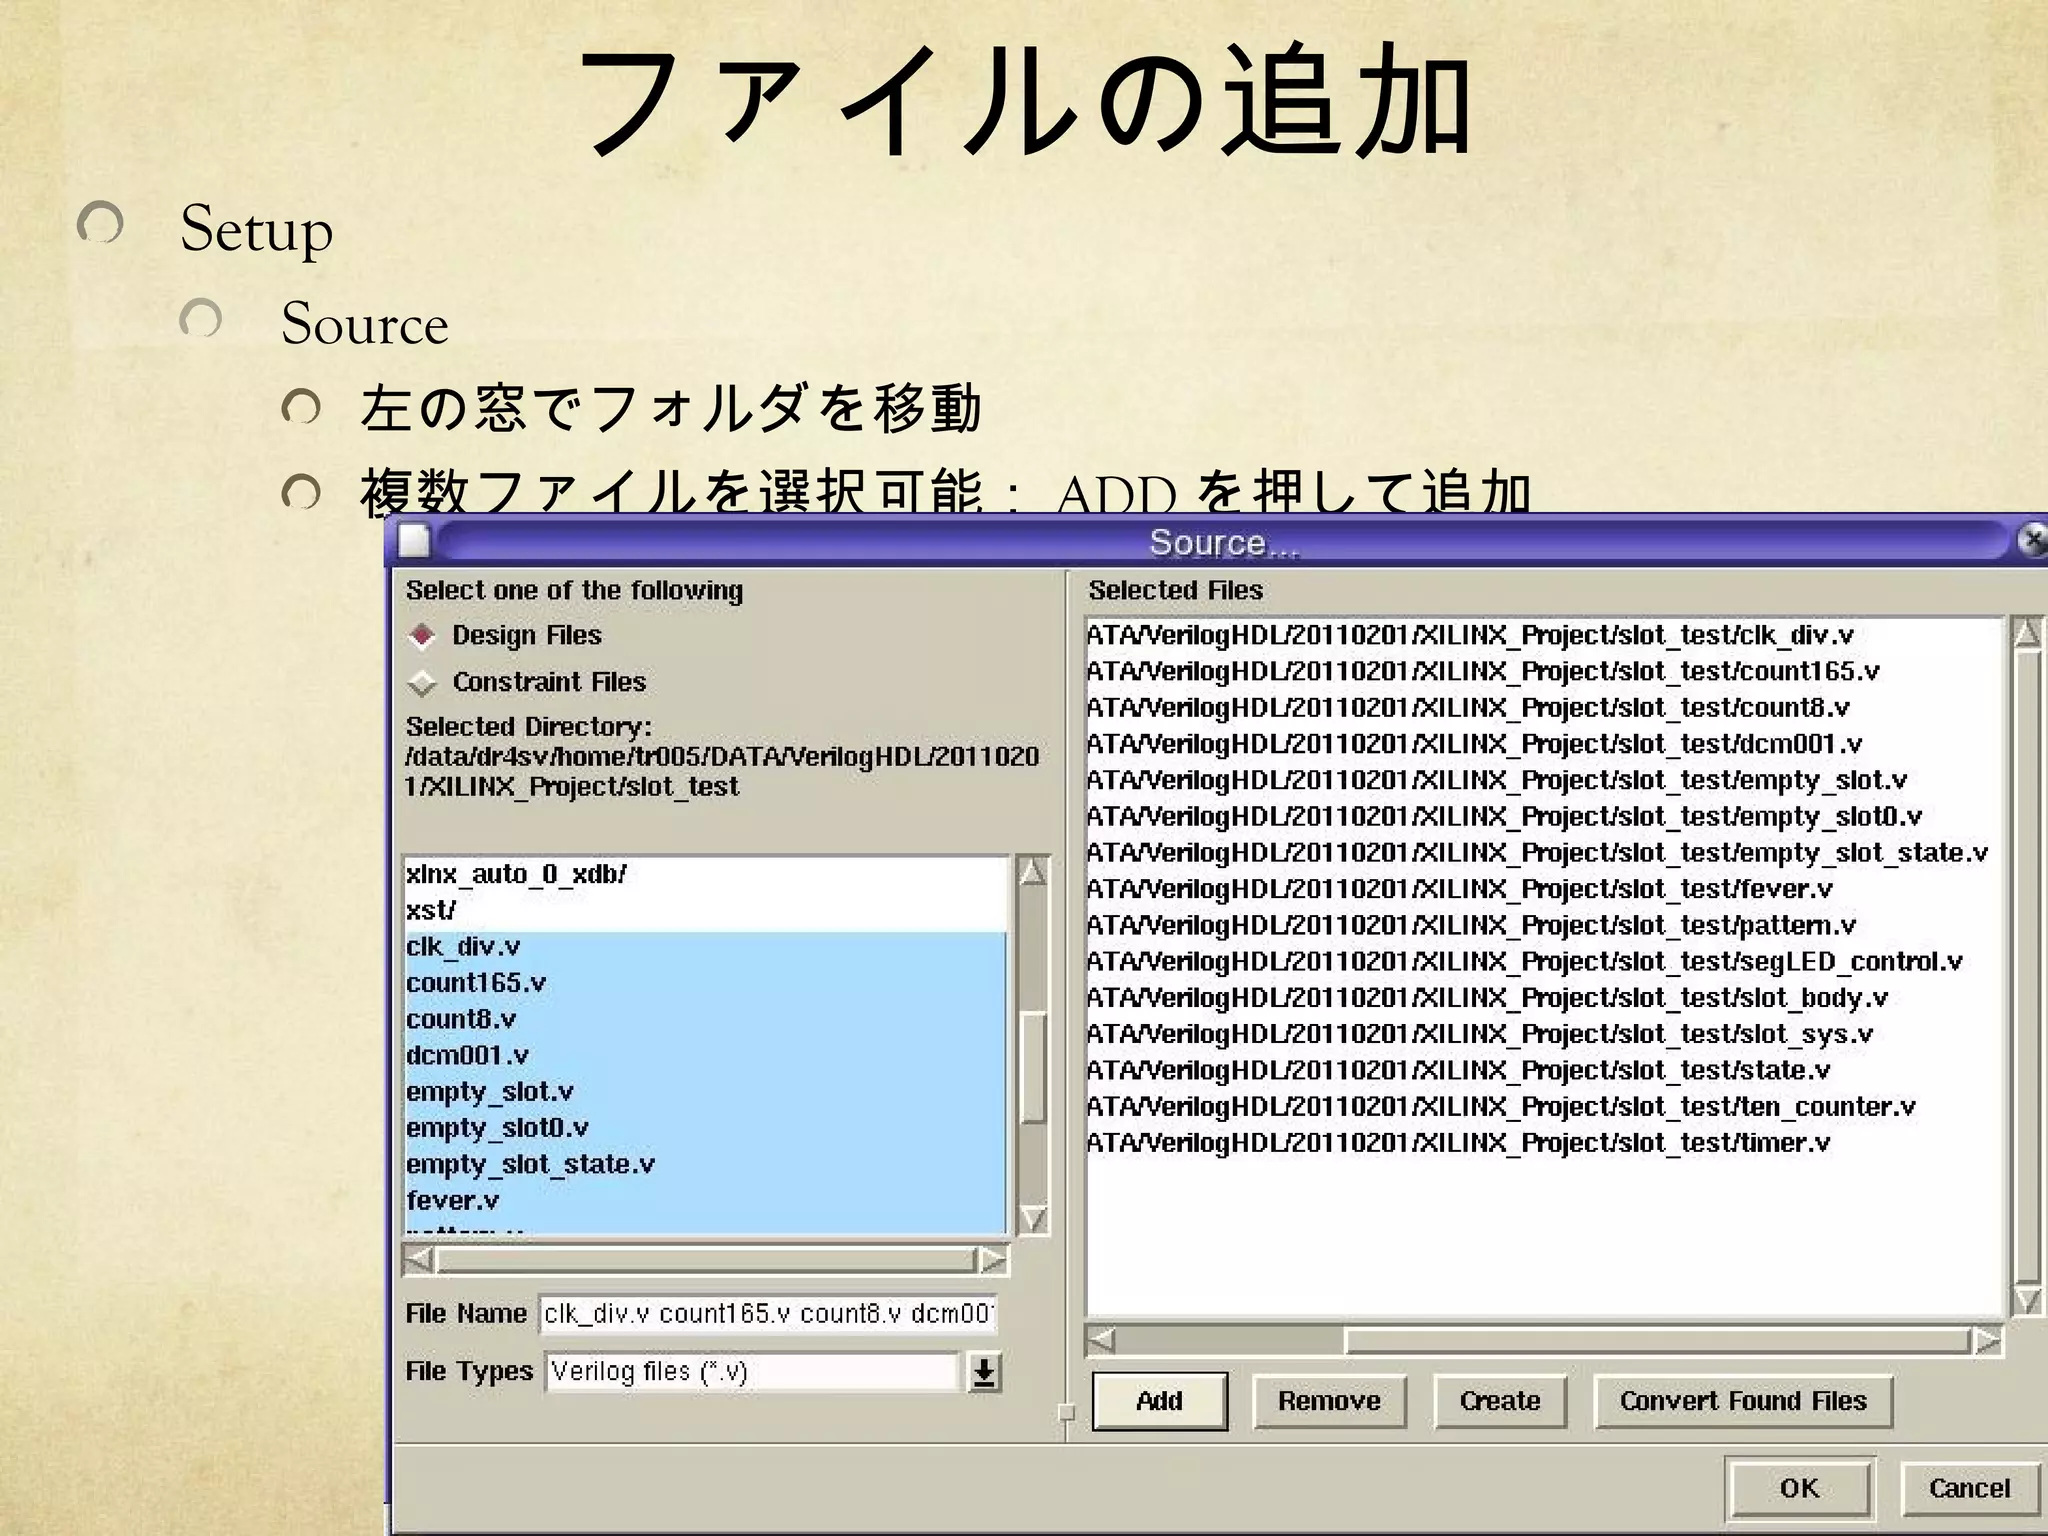Open the File Types dropdown arrow
This screenshot has width=2048, height=1536.
click(x=984, y=1373)
